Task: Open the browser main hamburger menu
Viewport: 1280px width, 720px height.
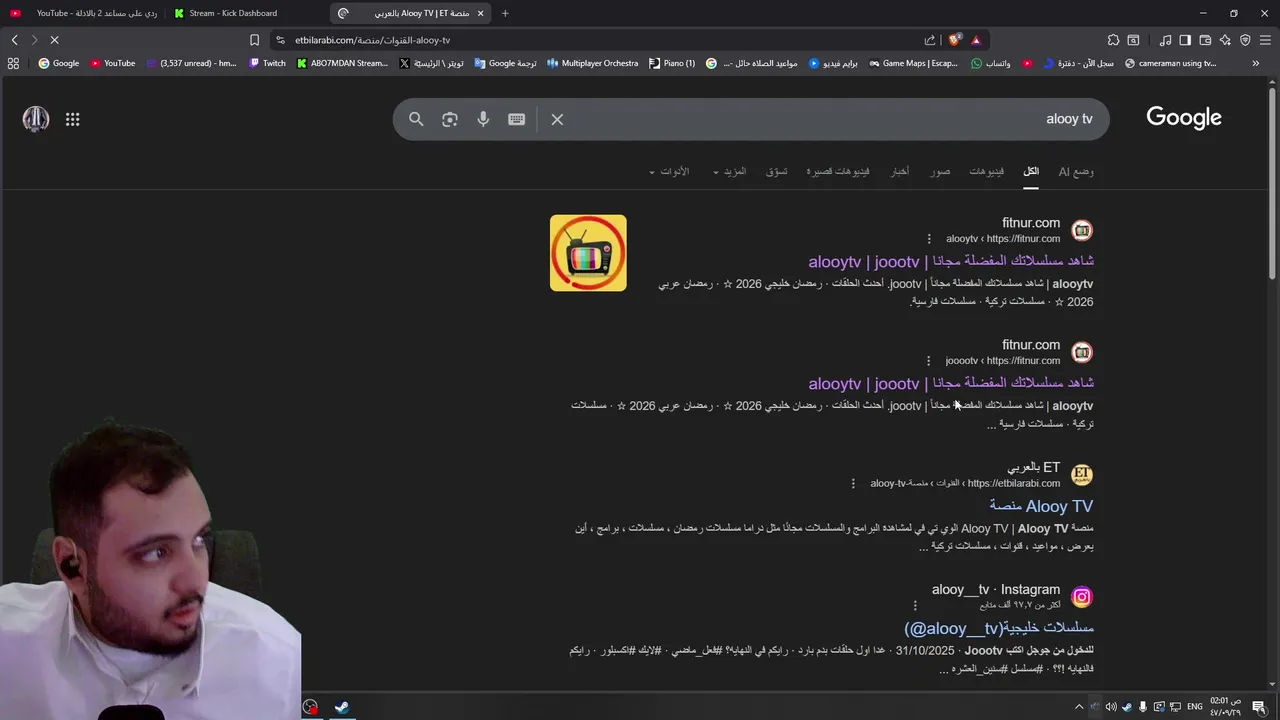Action: click(x=1265, y=40)
